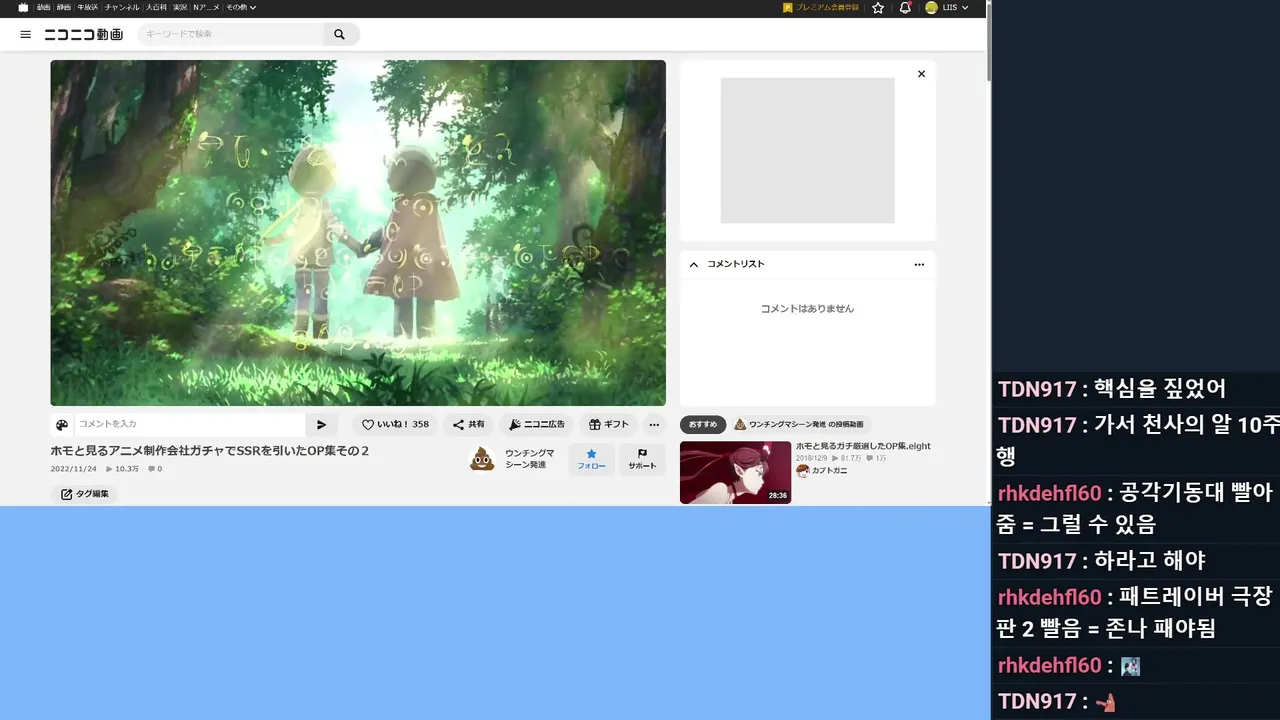Image resolution: width=1280 pixels, height=720 pixels.
Task: Click the Niconico TV icon in the top bar
Action: [23, 7]
